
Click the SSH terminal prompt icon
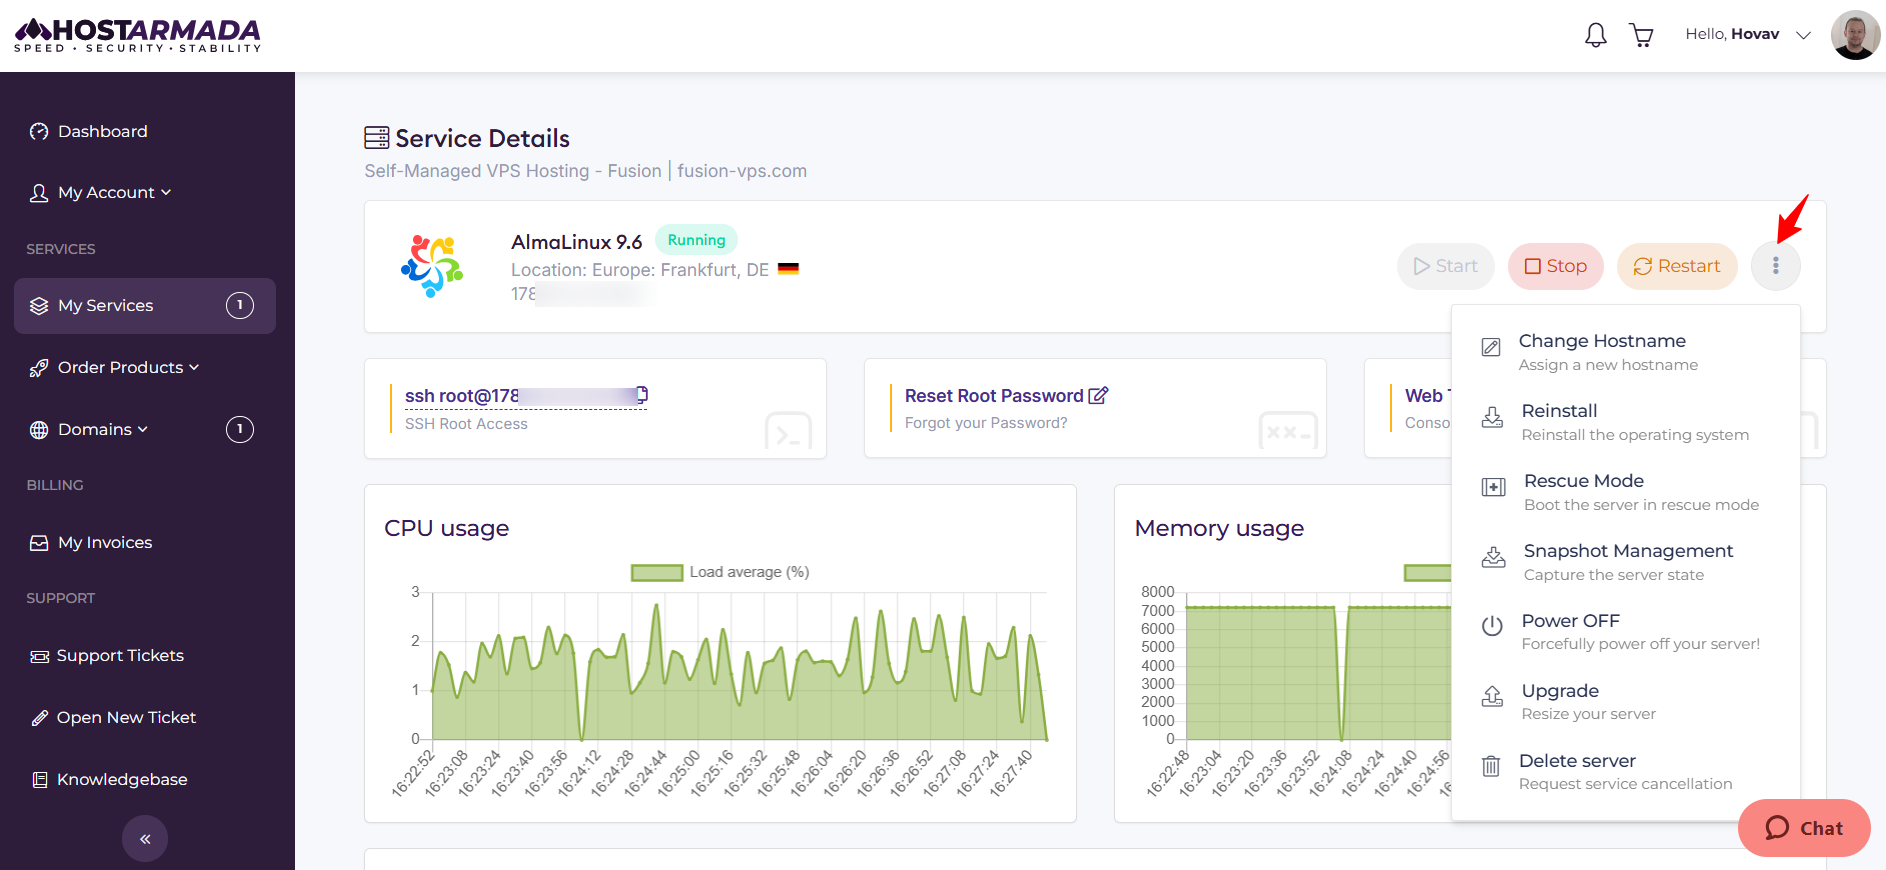(788, 433)
